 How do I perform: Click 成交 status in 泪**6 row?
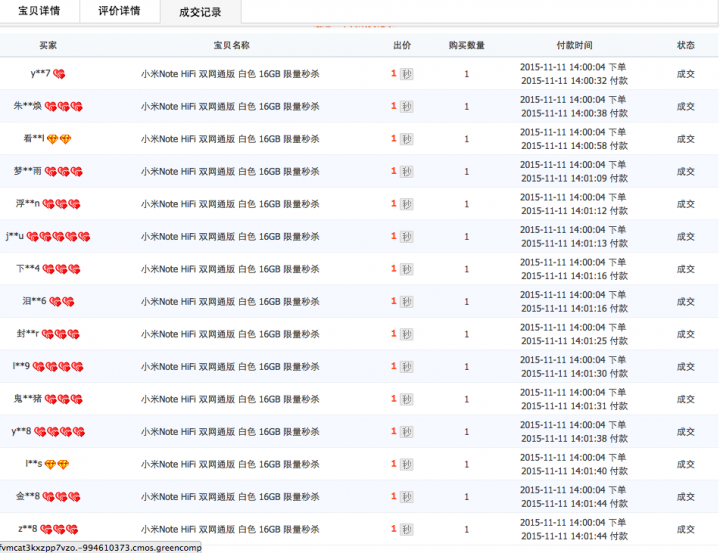(686, 302)
